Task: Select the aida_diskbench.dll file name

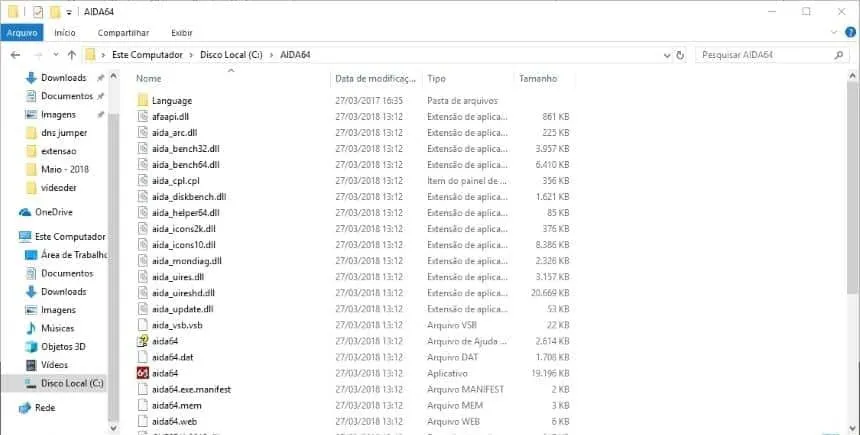Action: click(189, 196)
